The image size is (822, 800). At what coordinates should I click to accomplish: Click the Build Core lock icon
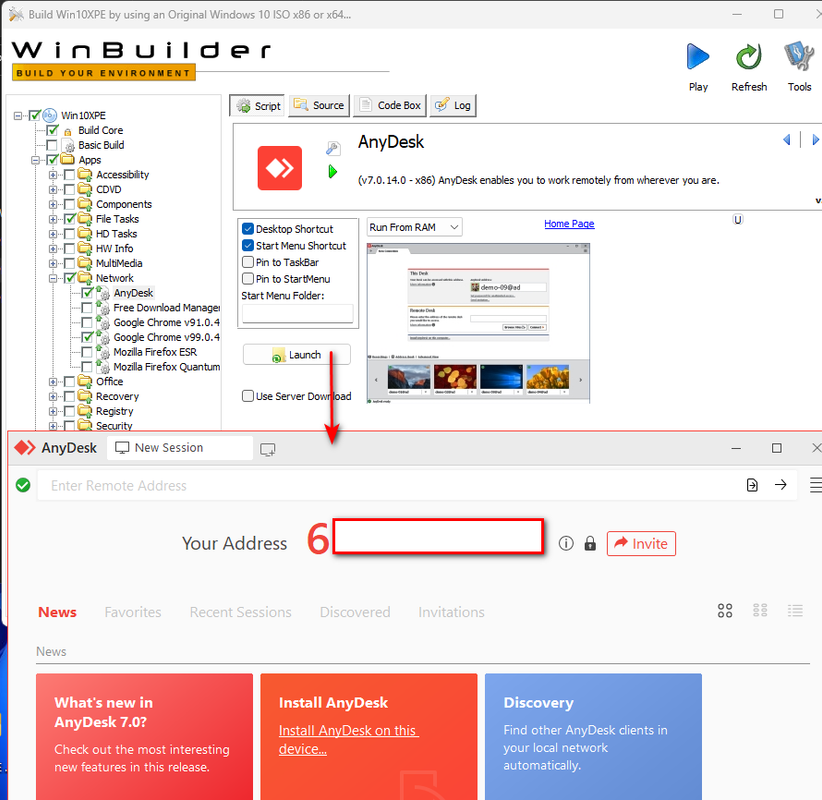68,131
